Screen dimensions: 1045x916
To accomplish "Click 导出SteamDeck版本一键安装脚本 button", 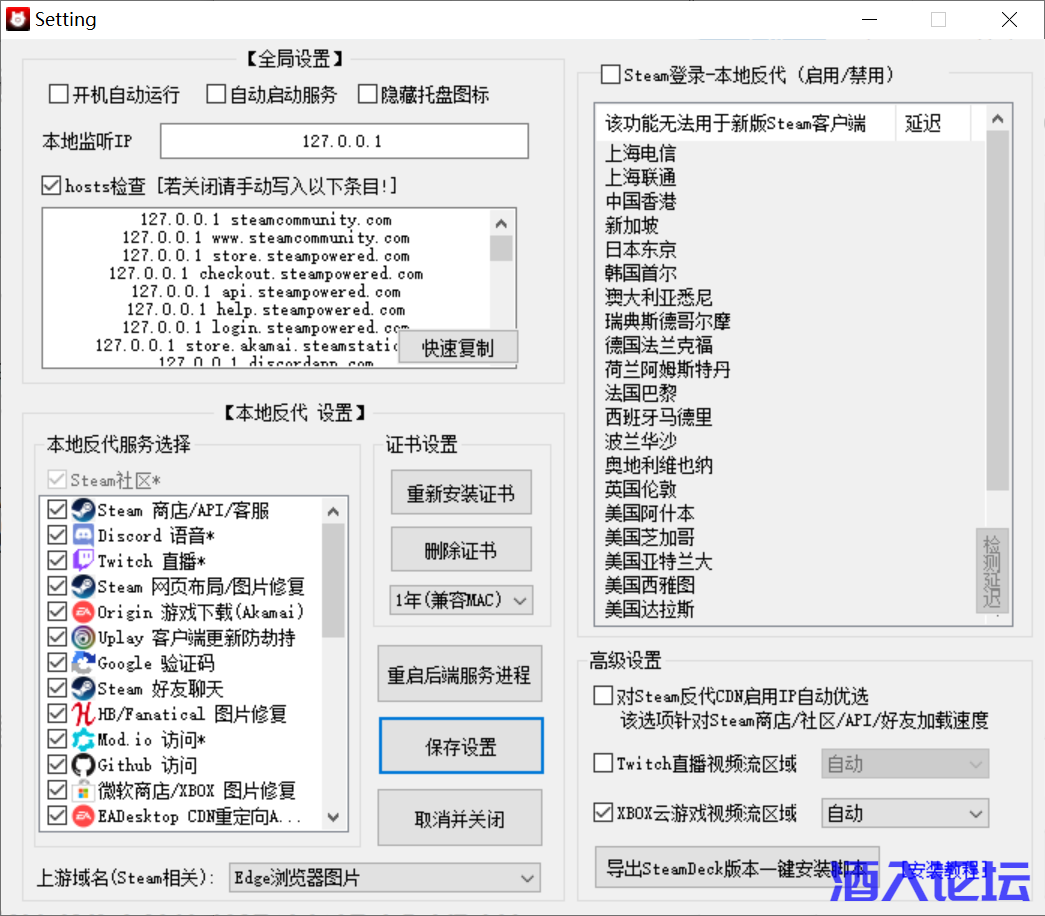I will click(x=737, y=867).
